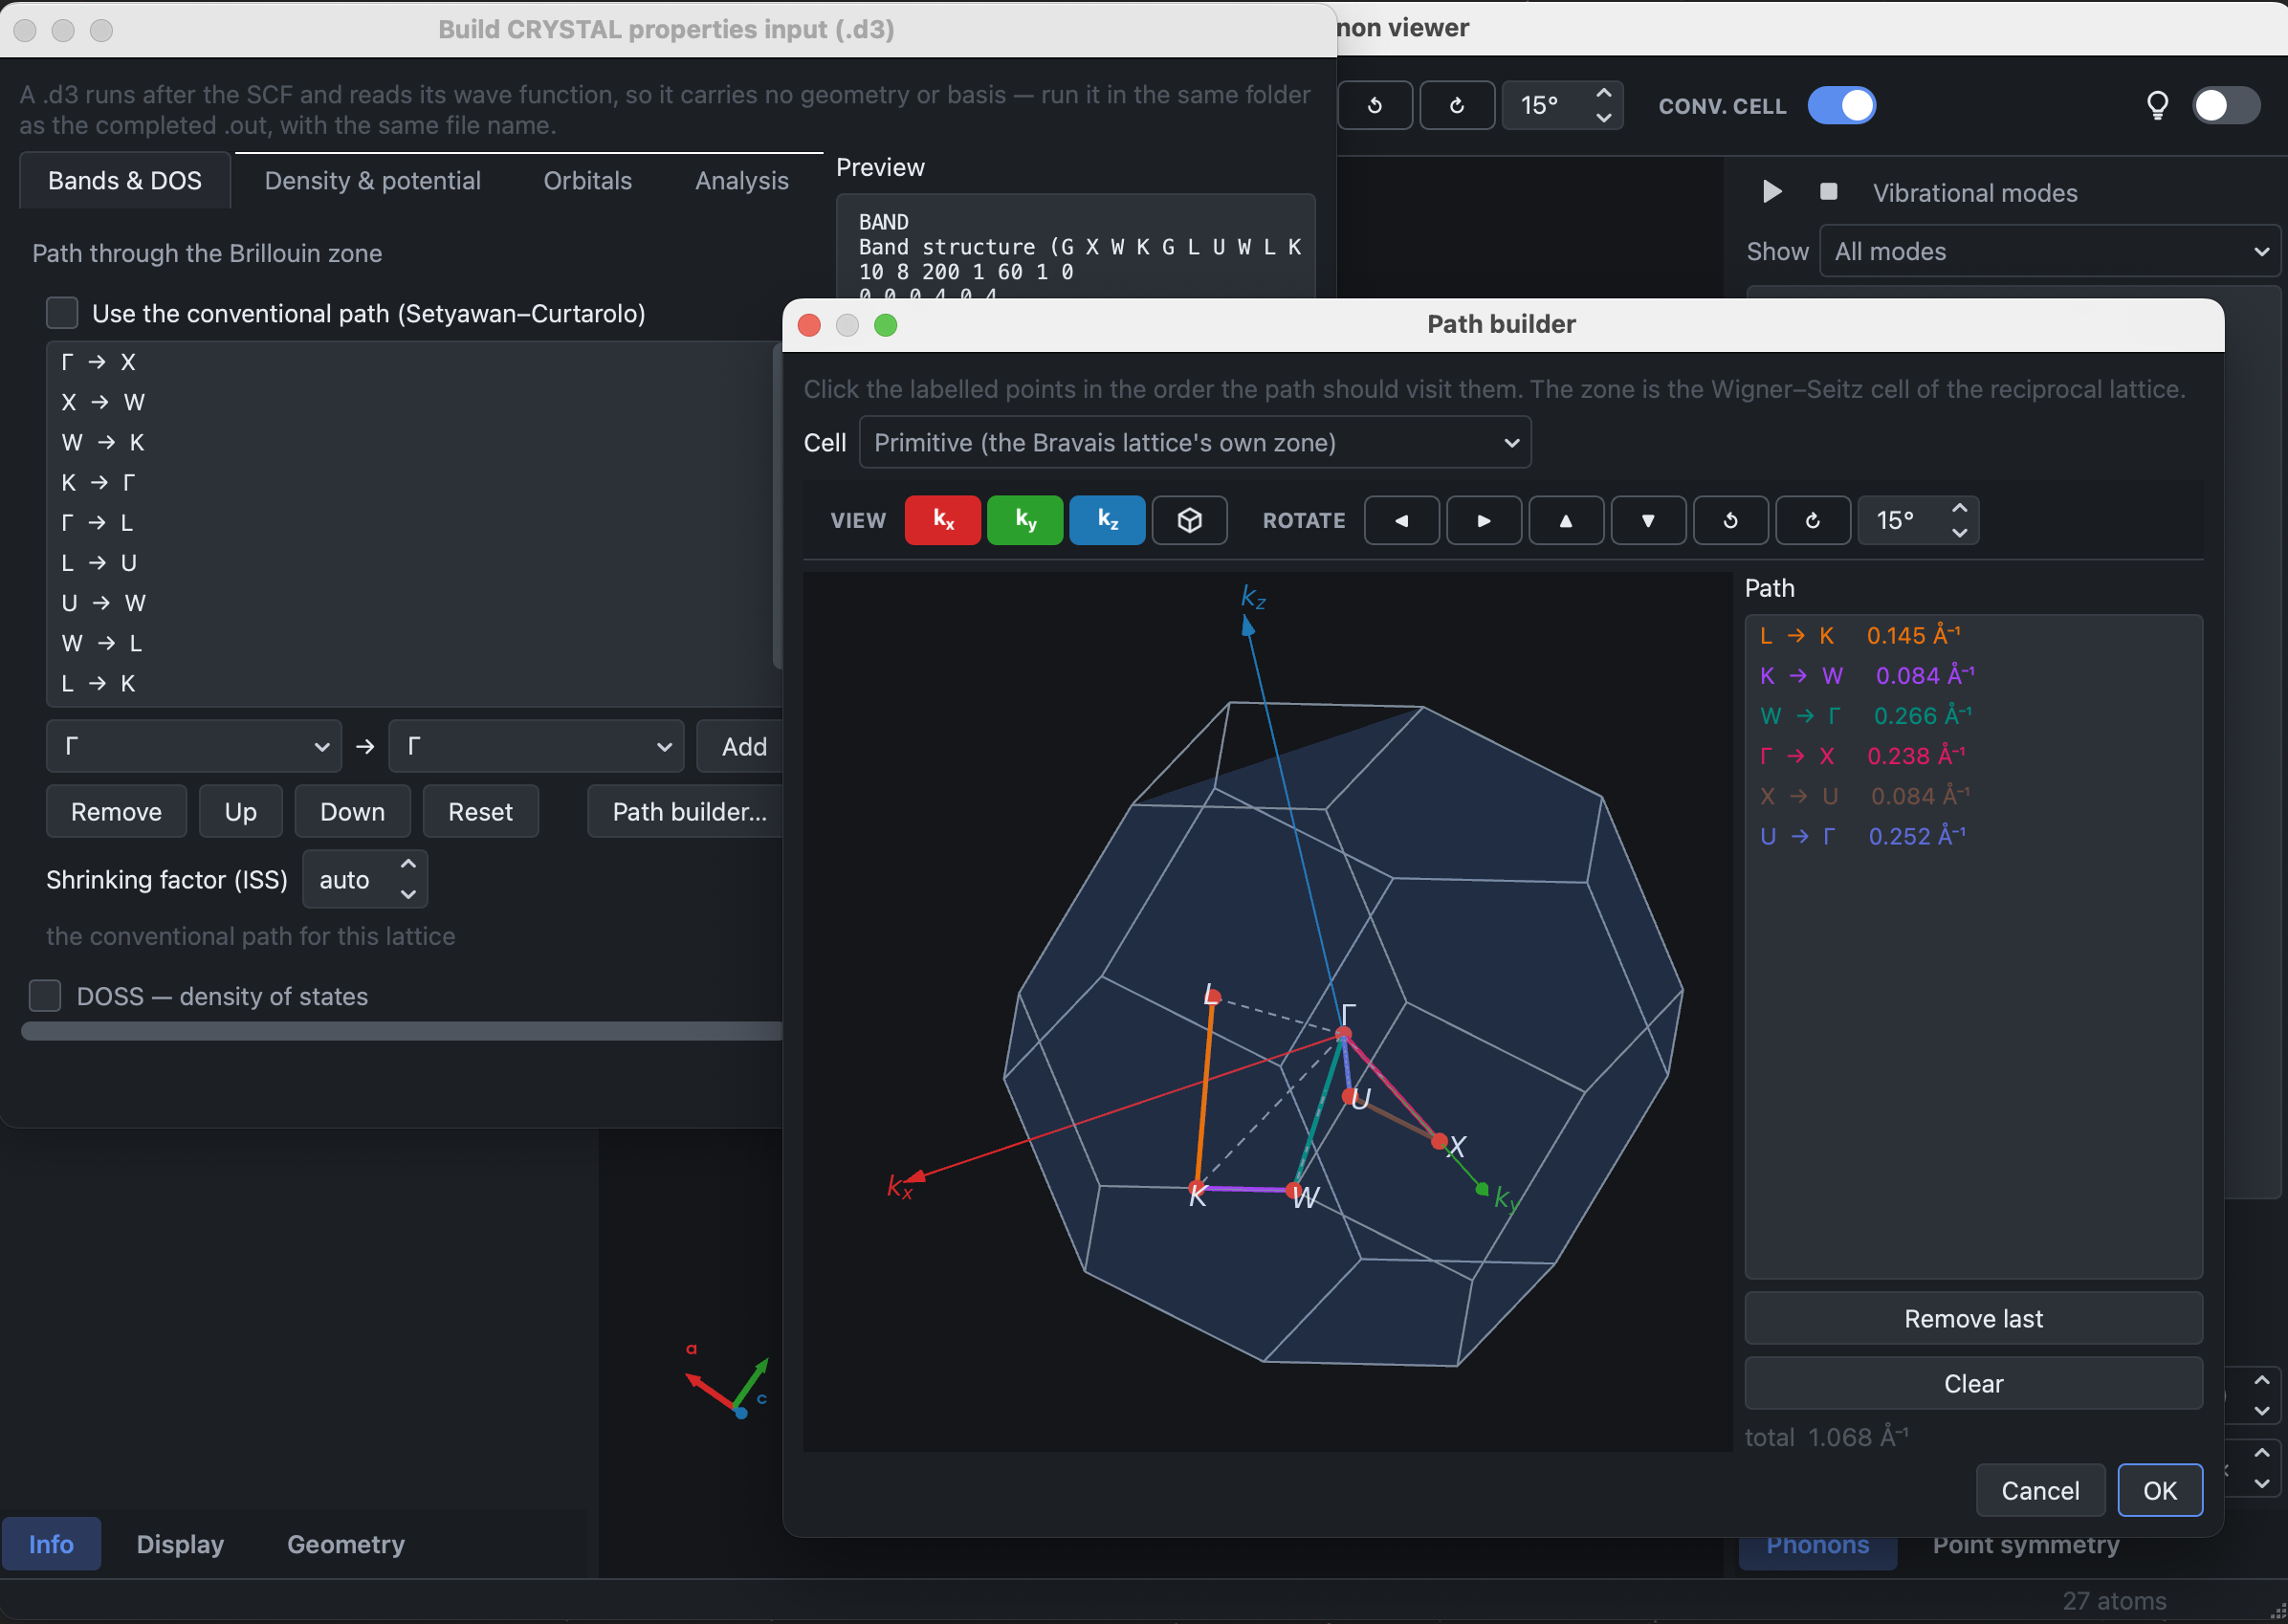Select the W → K path row
The width and height of the screenshot is (2288, 1624).
tap(410, 442)
